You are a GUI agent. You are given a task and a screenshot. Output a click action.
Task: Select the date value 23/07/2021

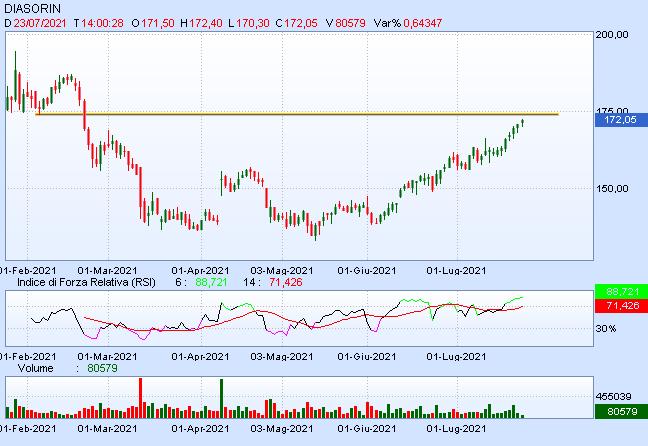pos(40,23)
